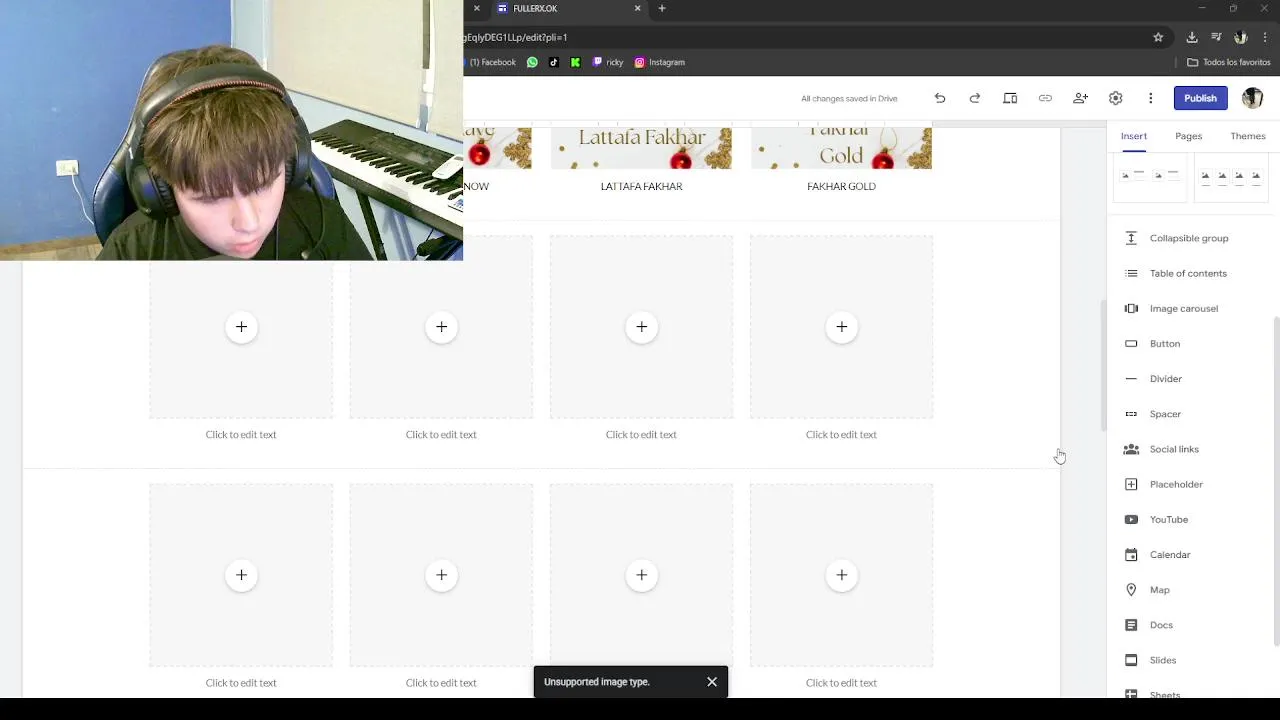Insert a Docs file
This screenshot has width=1280, height=720.
(x=1161, y=625)
